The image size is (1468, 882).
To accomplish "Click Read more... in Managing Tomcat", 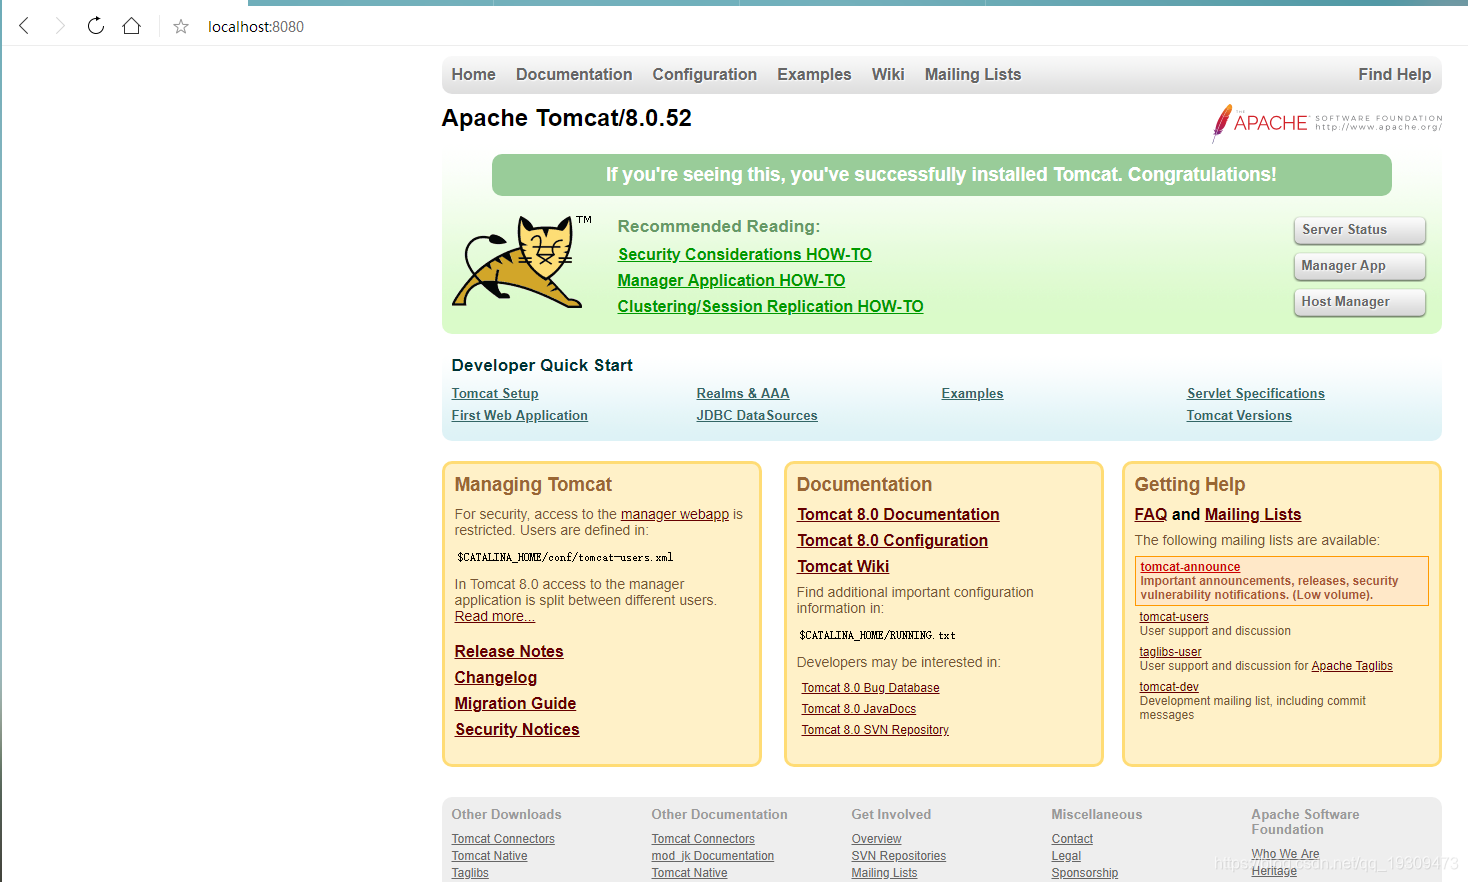I will coord(495,617).
